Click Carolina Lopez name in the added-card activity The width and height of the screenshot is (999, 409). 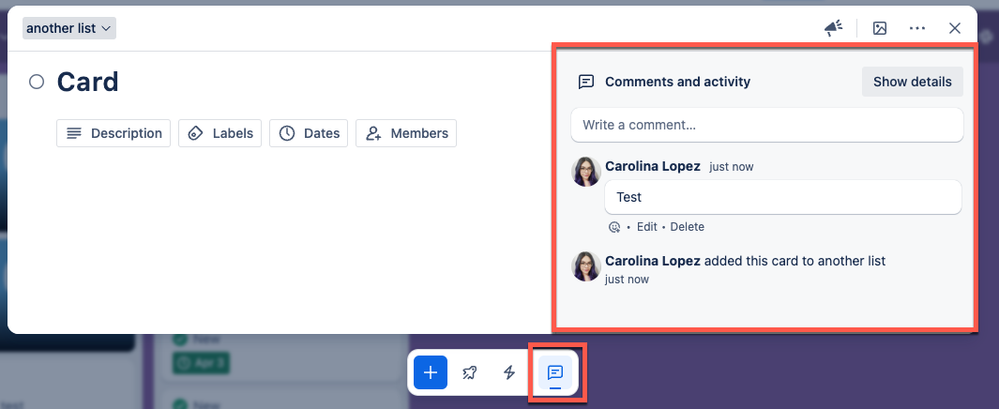[652, 261]
